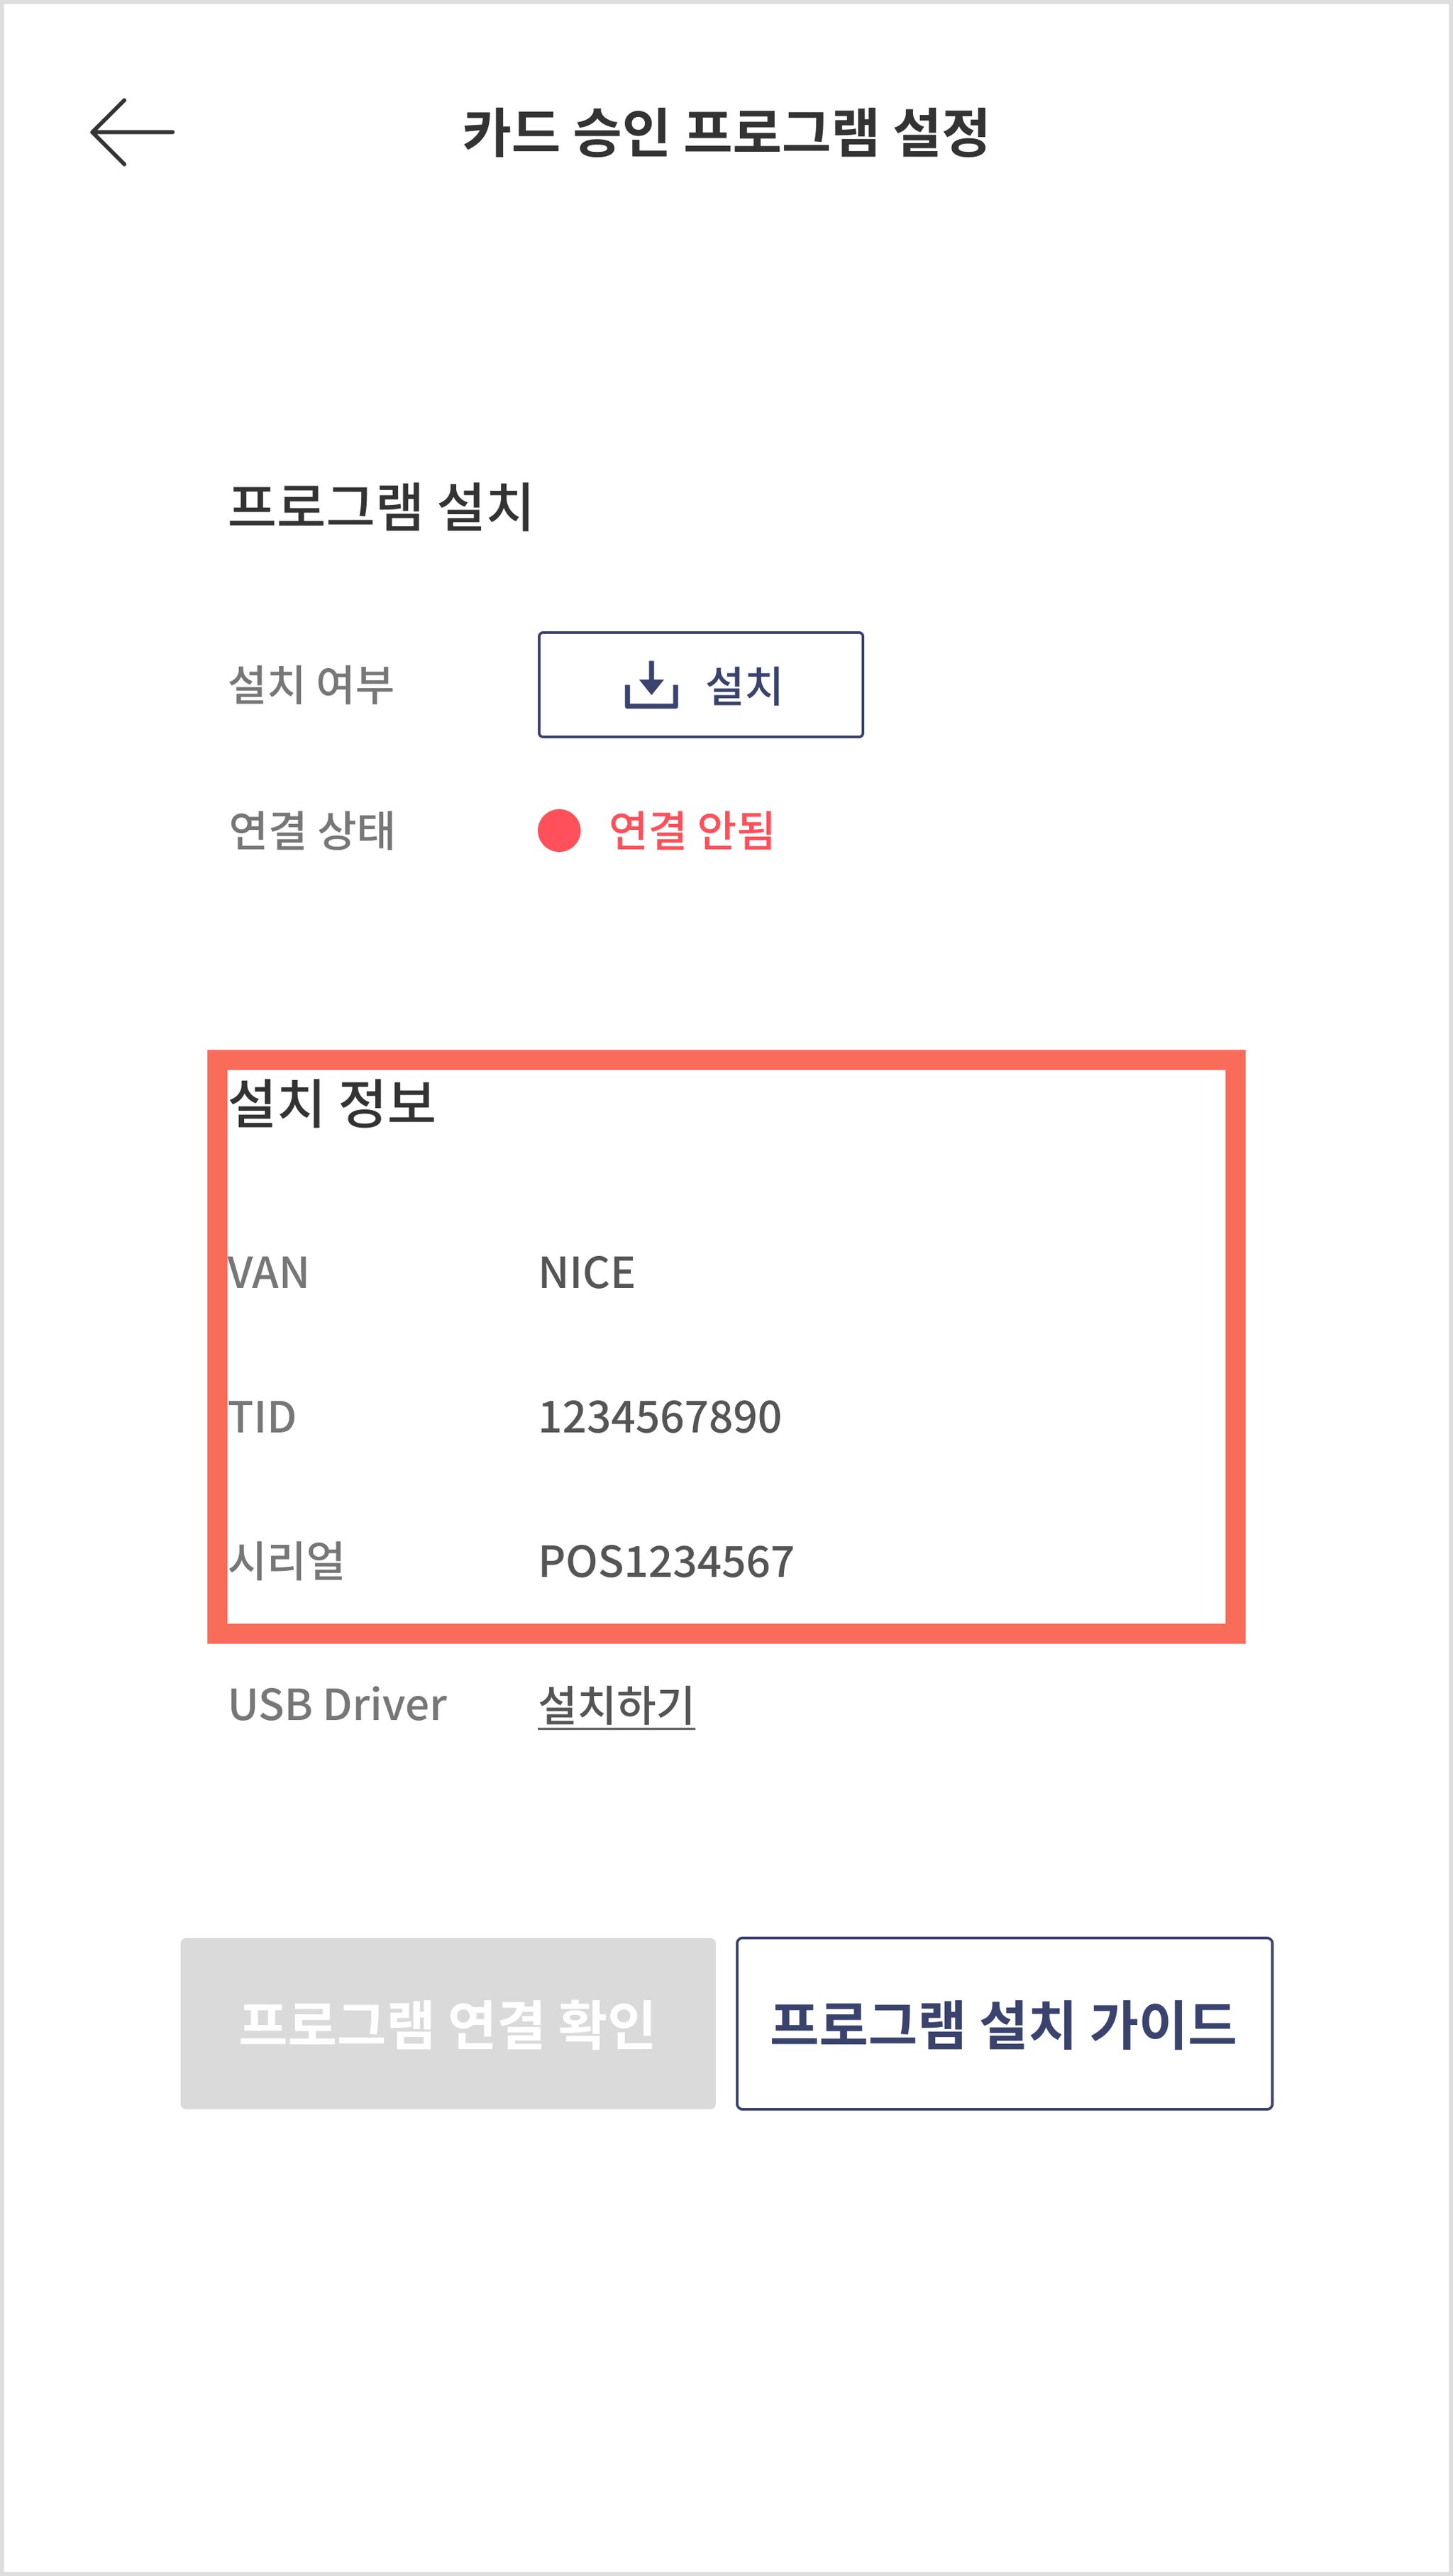This screenshot has width=1453, height=2576.
Task: Click the VAN label
Action: pos(268,1273)
